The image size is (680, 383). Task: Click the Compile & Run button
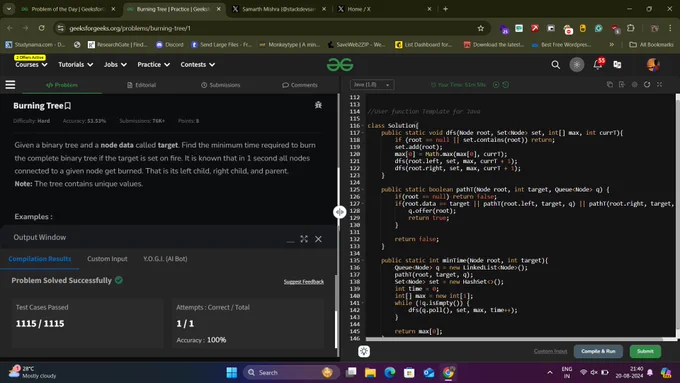[x=598, y=351]
